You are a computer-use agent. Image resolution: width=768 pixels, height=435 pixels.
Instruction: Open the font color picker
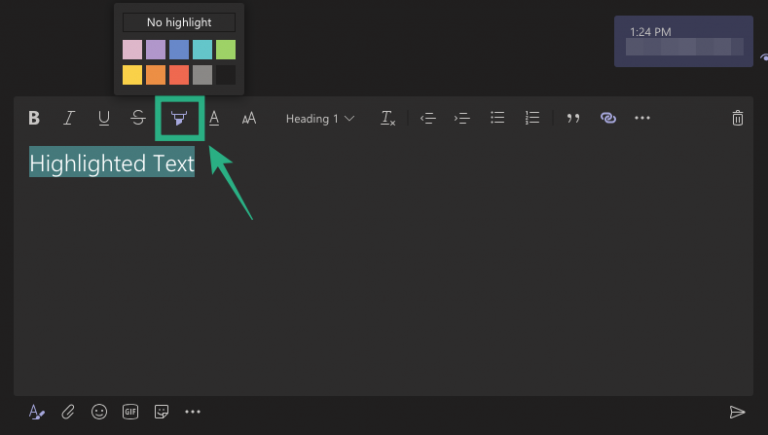point(214,118)
